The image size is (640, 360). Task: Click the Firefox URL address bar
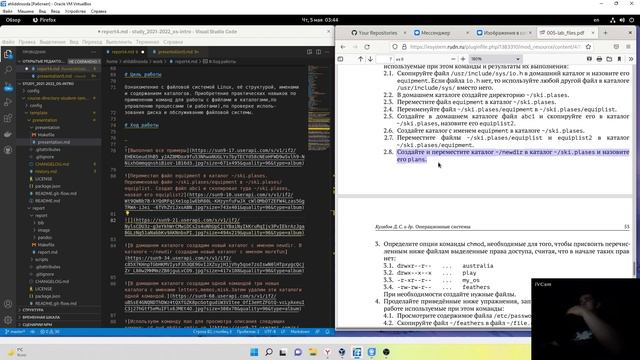[x=494, y=47]
